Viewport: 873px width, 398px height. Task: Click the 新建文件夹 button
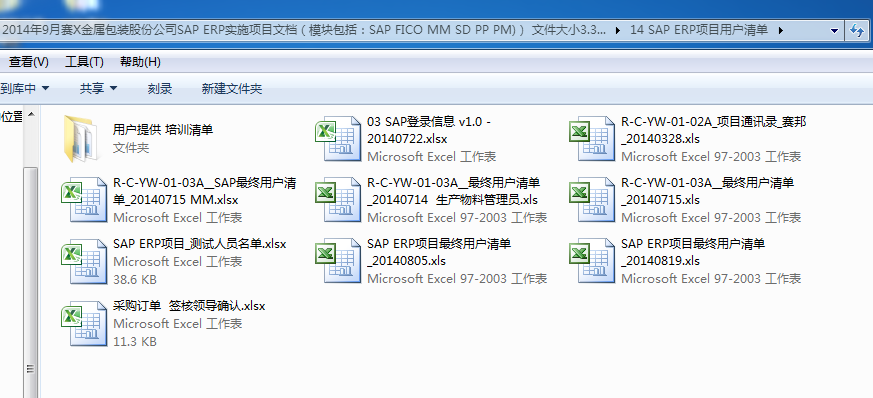tap(232, 88)
